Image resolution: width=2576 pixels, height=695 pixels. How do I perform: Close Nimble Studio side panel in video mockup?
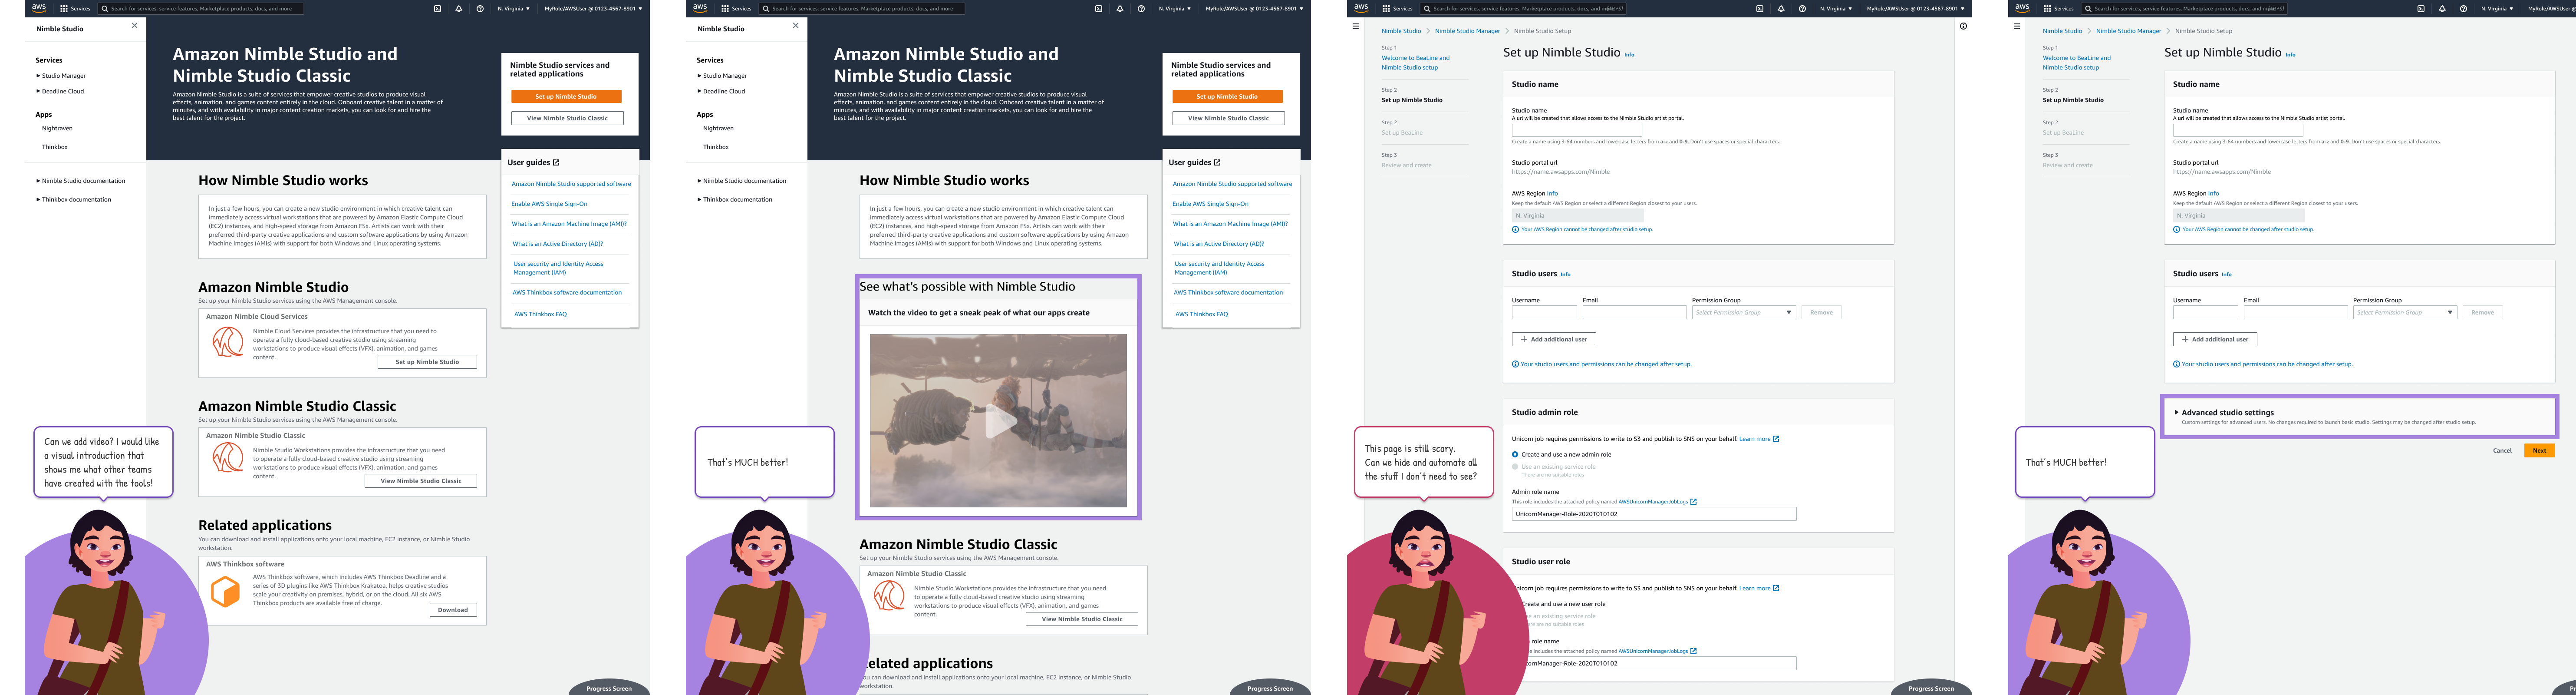coord(796,26)
